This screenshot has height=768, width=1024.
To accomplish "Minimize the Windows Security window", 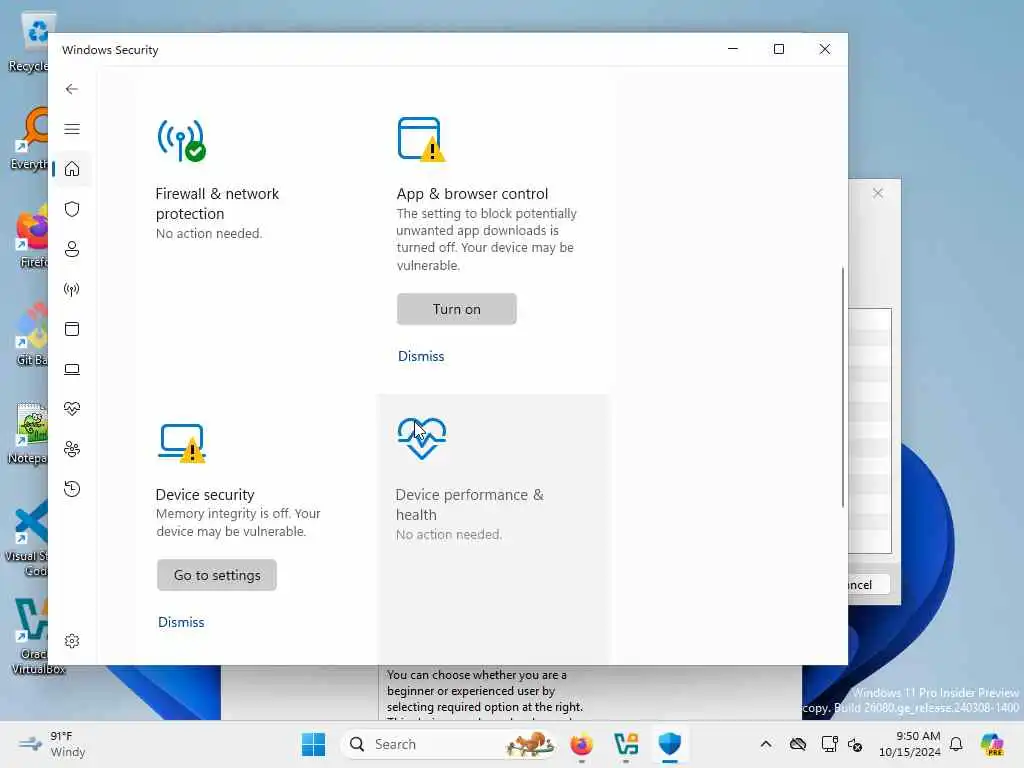I will point(733,49).
